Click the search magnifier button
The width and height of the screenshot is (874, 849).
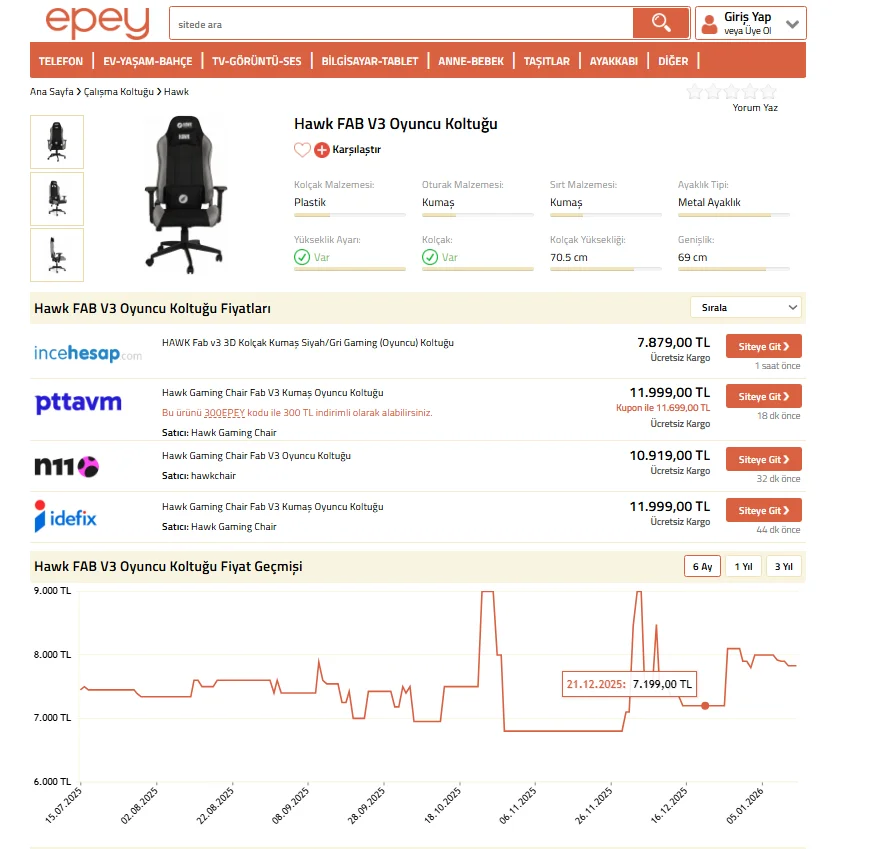click(x=661, y=23)
